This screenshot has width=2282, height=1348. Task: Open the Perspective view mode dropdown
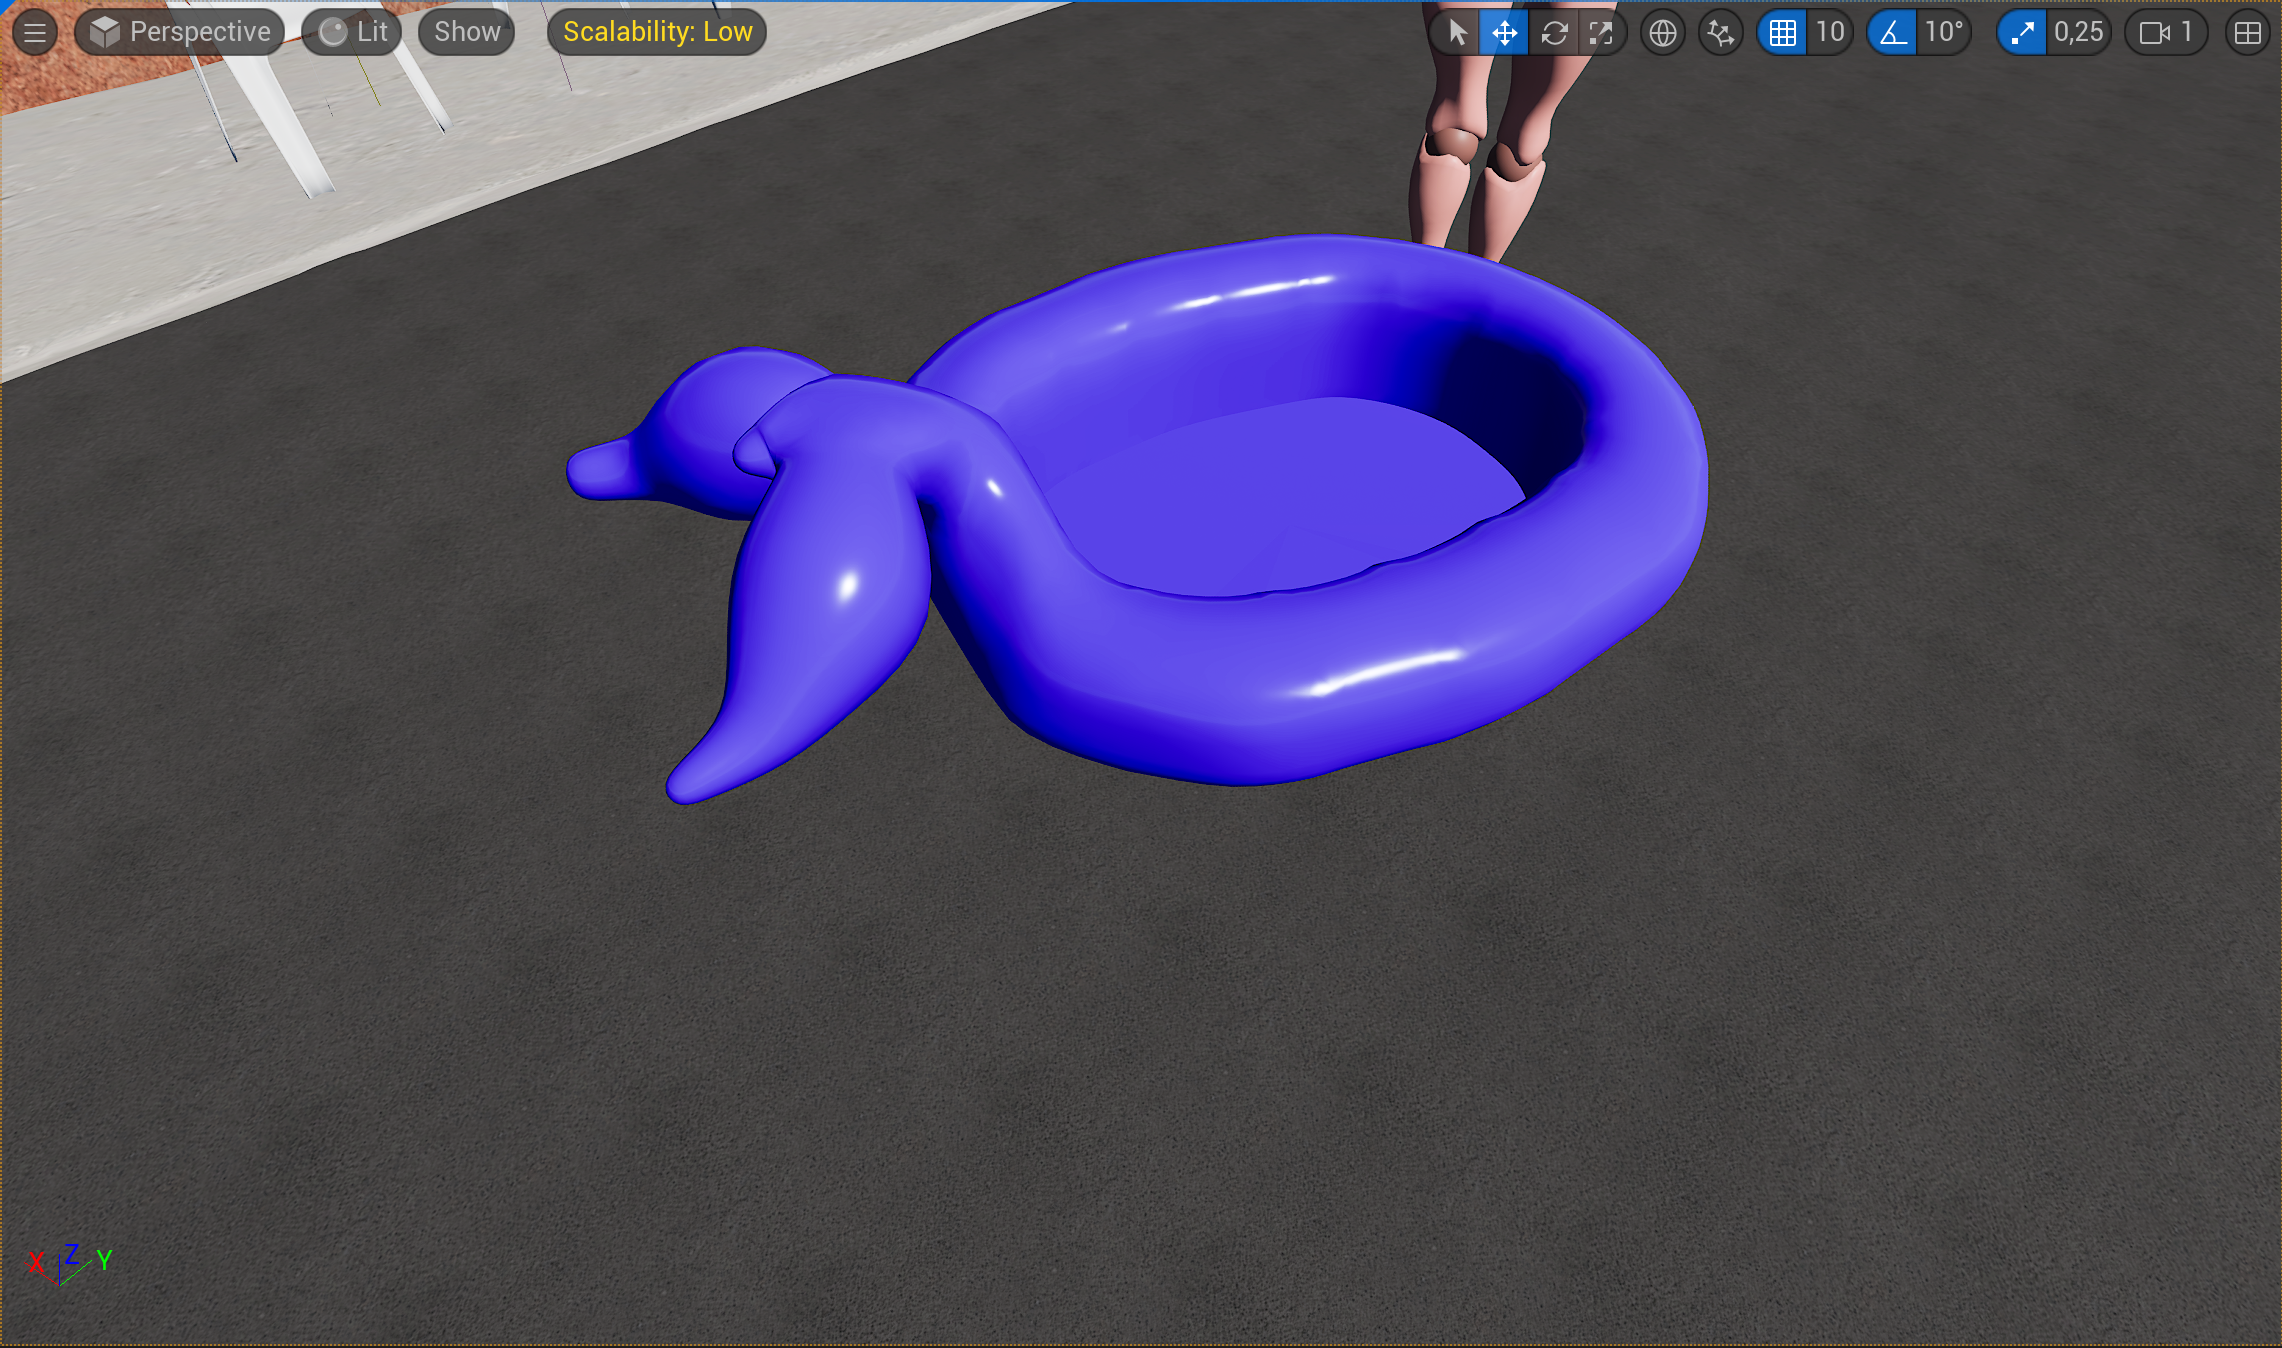coord(180,32)
